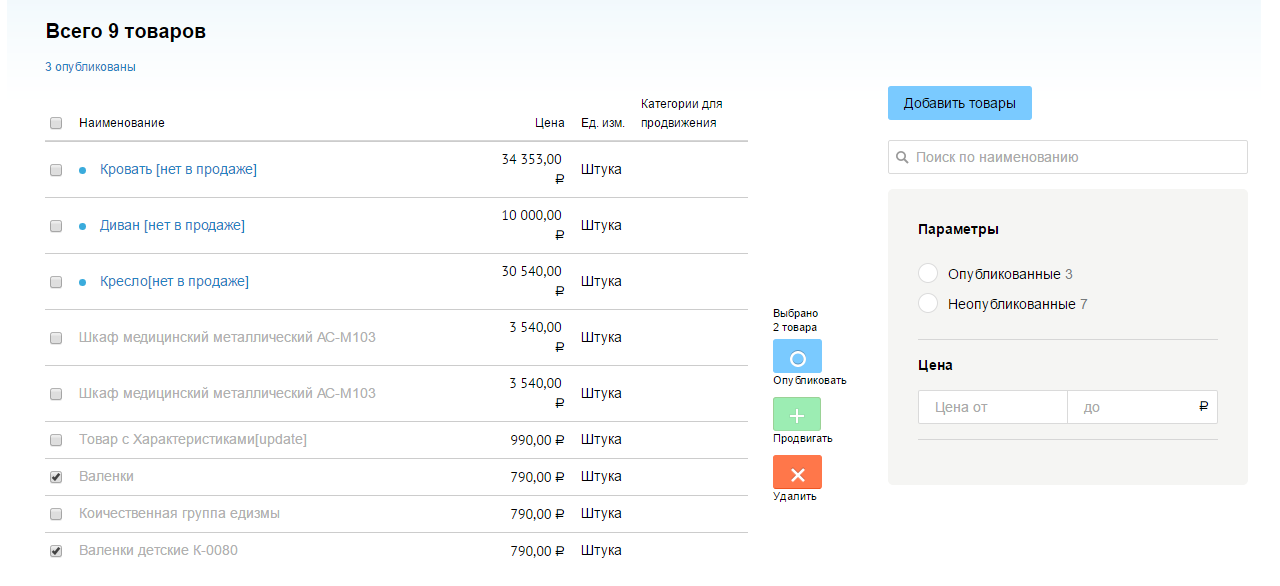Select the Опубликованные radio filter
This screenshot has height=586, width=1280.
[928, 274]
